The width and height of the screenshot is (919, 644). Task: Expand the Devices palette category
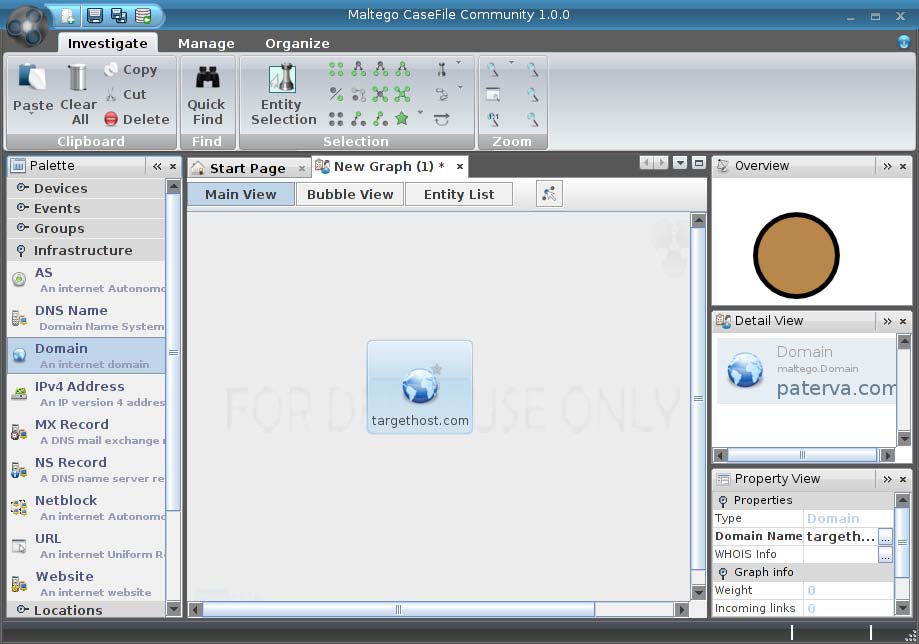[60, 188]
